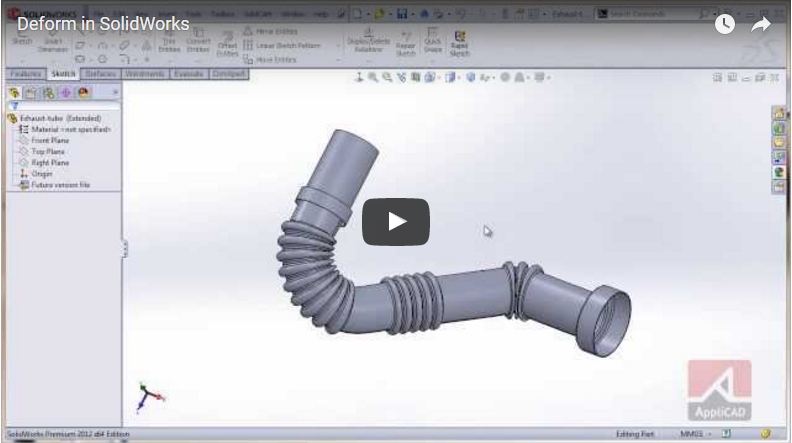The image size is (792, 443).
Task: Click the Open document folder icon
Action: (379, 14)
